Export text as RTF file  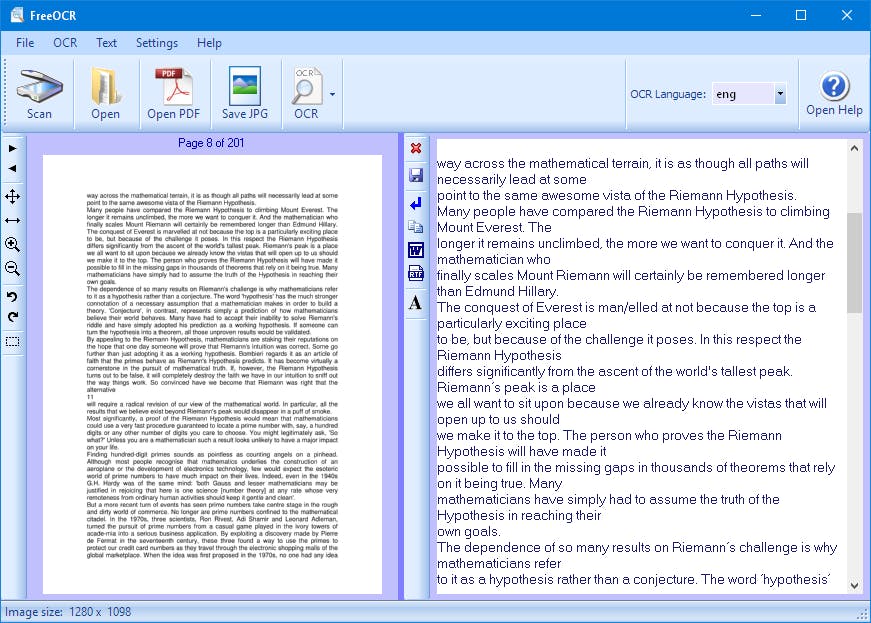click(x=416, y=275)
